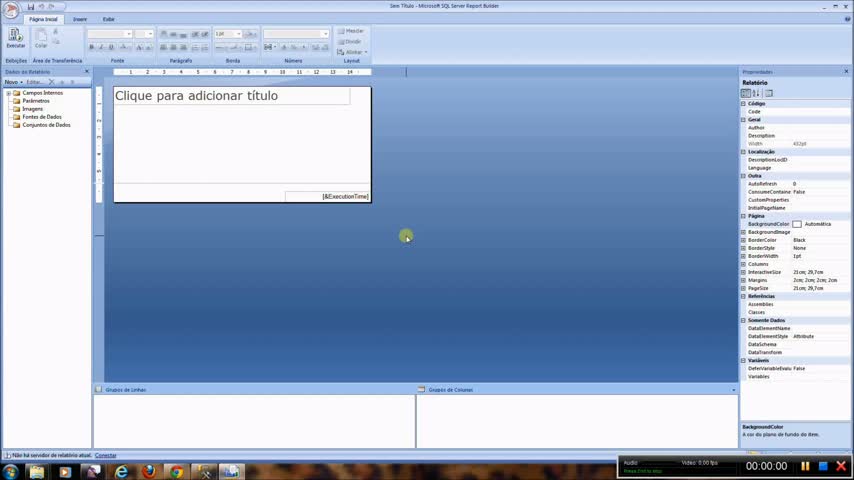Select the Fontes de Dados folder
This screenshot has width=854, height=480.
click(x=41, y=117)
